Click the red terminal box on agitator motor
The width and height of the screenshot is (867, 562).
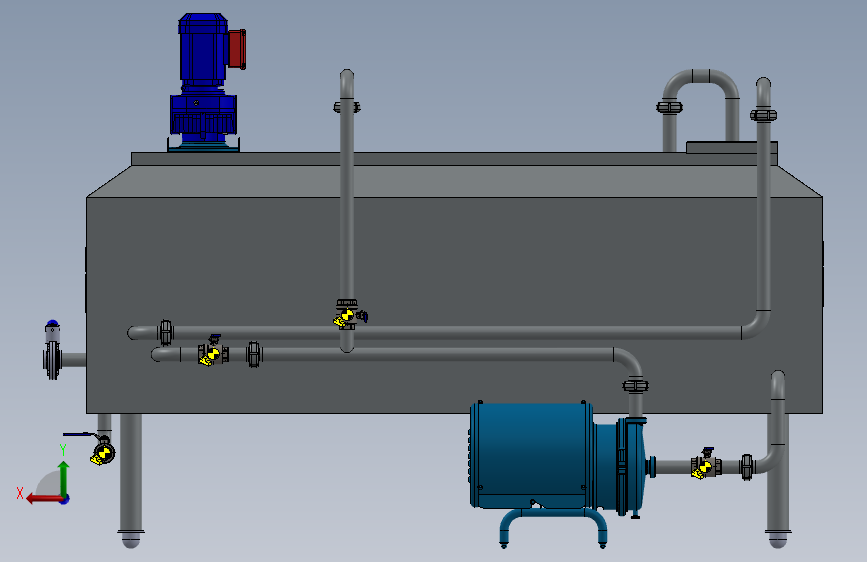click(x=237, y=49)
